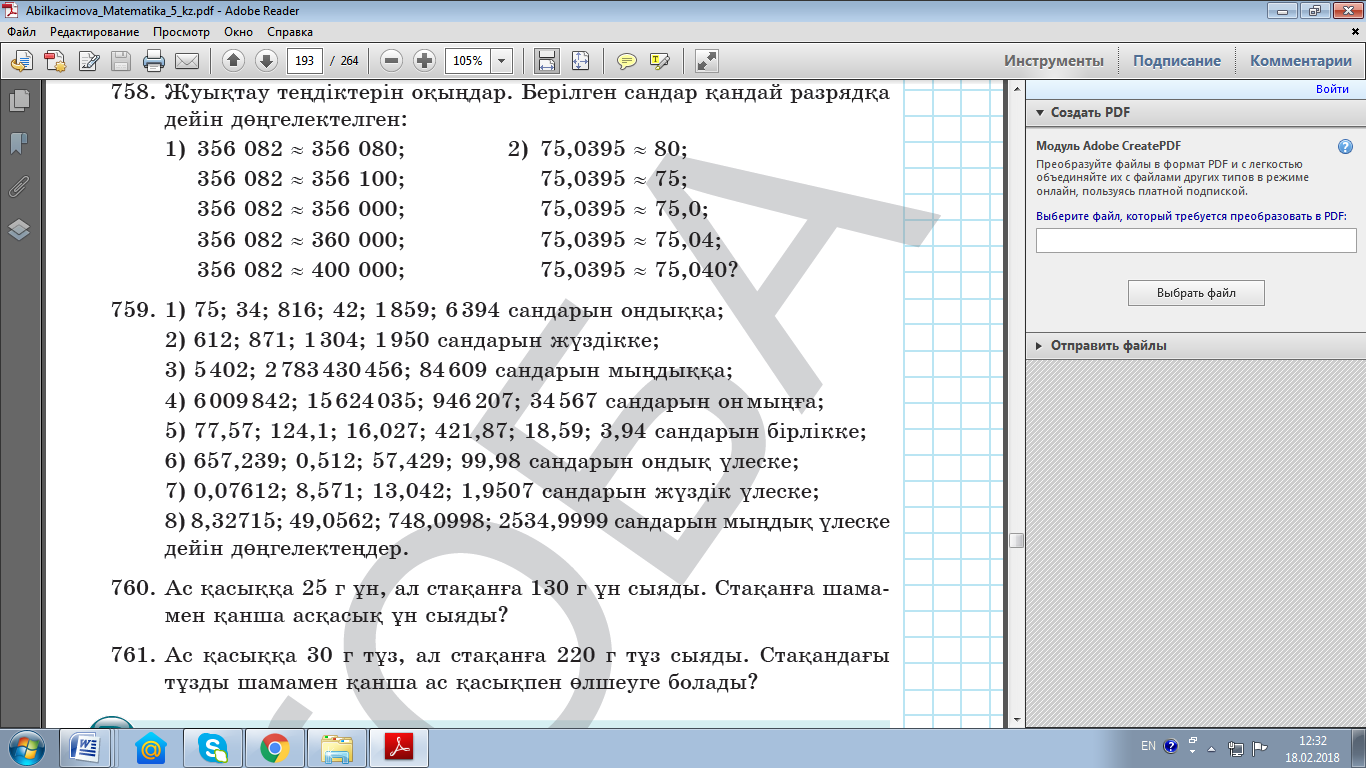The image size is (1366, 768).
Task: Switch to read mode view icon
Action: click(x=707, y=61)
